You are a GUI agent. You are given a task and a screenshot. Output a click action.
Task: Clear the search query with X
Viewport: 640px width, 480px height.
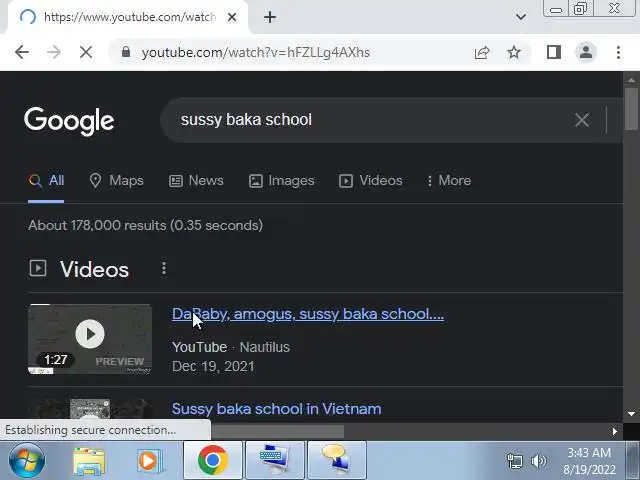[582, 120]
